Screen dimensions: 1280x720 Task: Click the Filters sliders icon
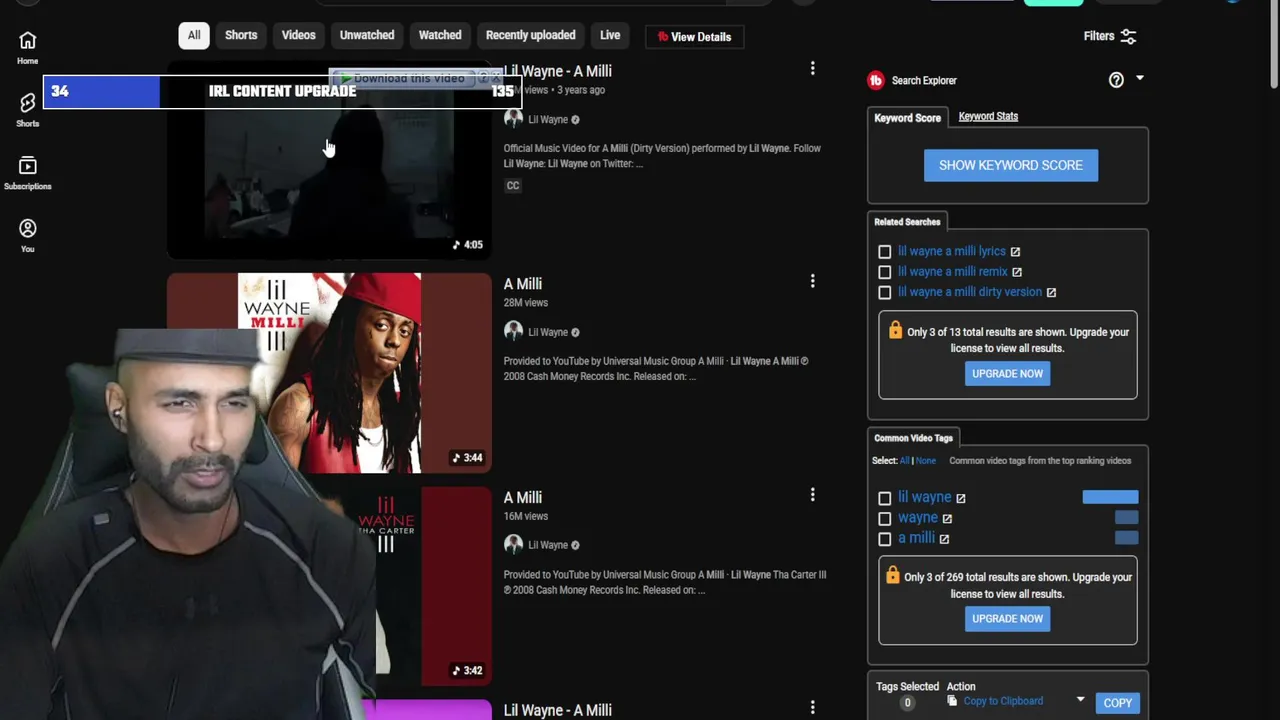point(1128,36)
